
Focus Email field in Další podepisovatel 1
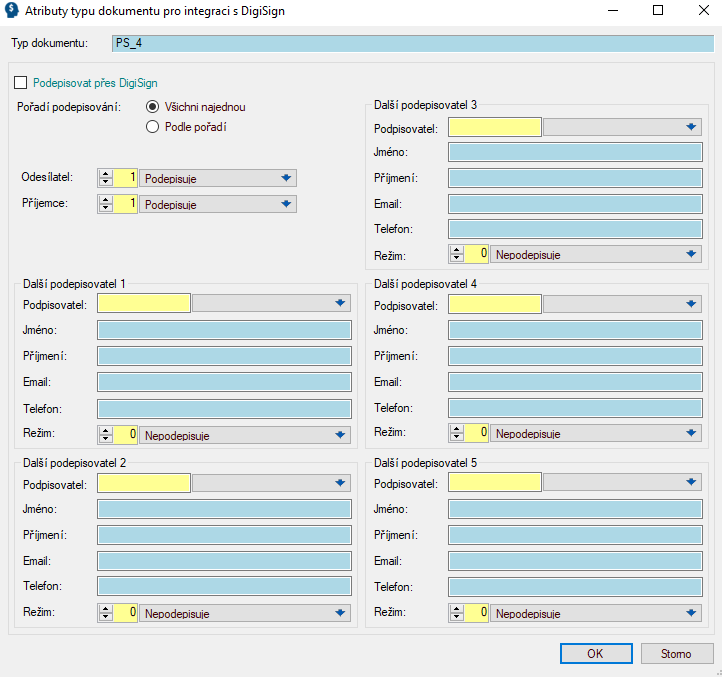(224, 382)
